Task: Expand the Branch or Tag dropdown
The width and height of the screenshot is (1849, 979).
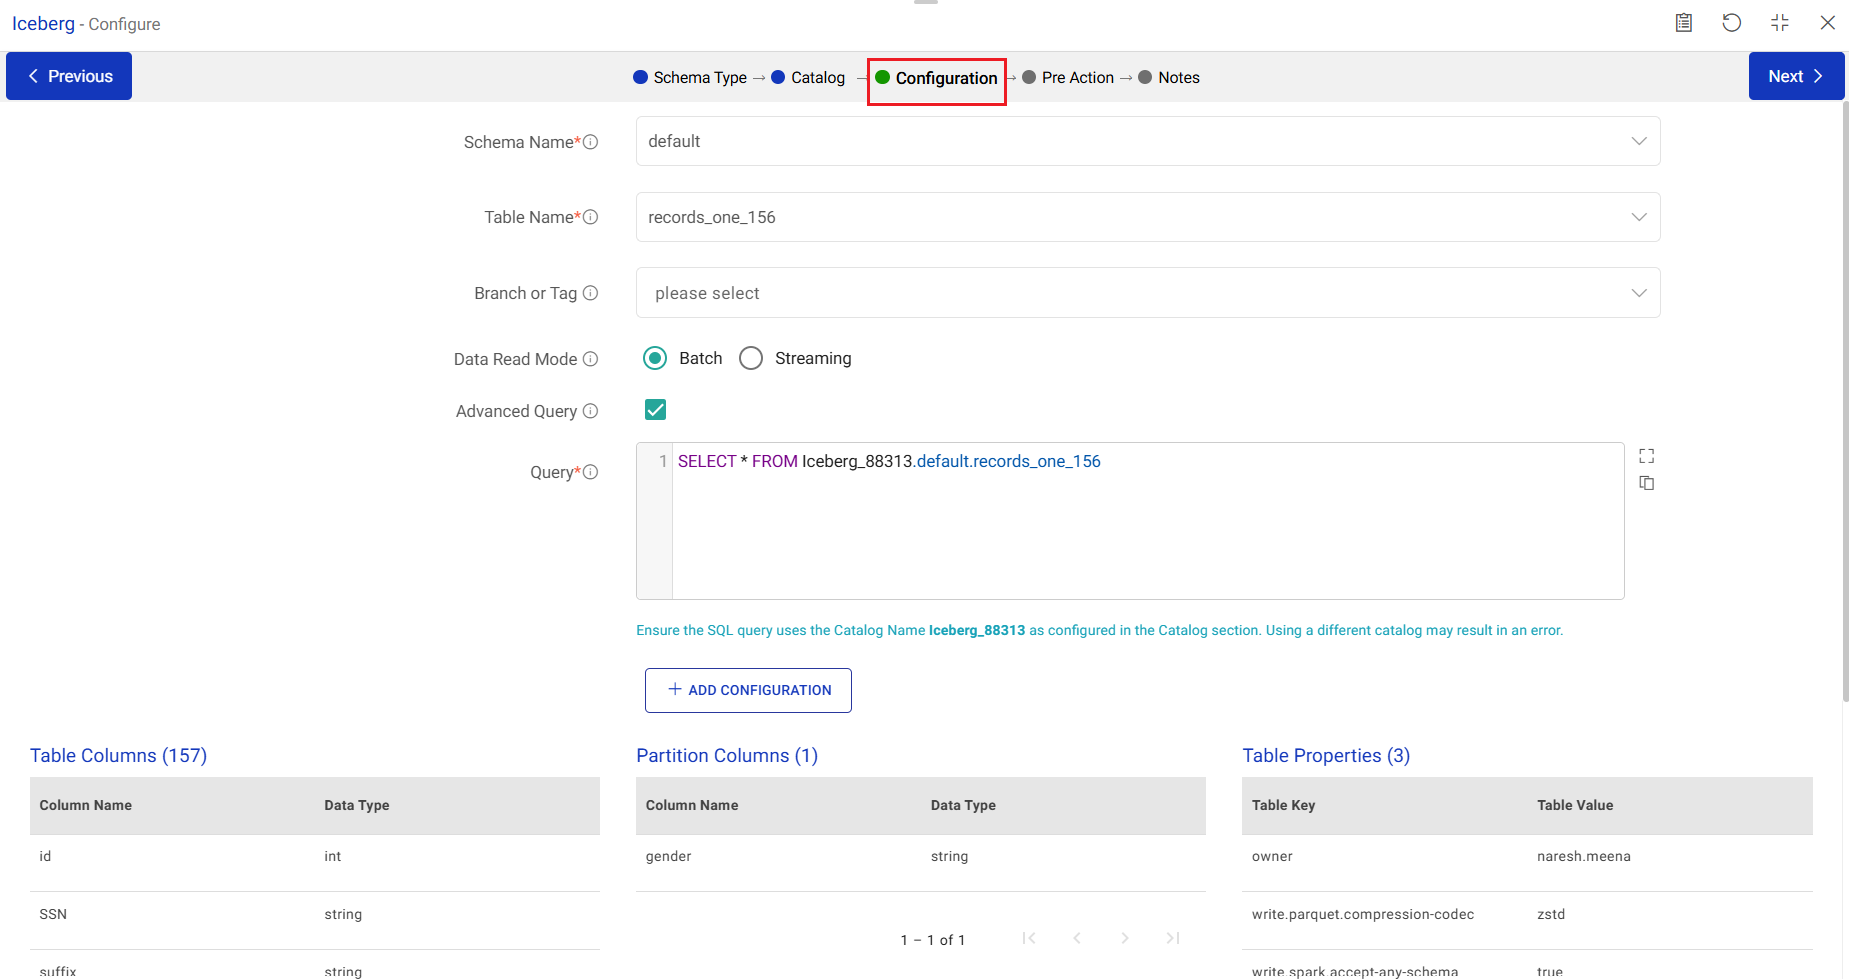Action: click(x=1147, y=293)
